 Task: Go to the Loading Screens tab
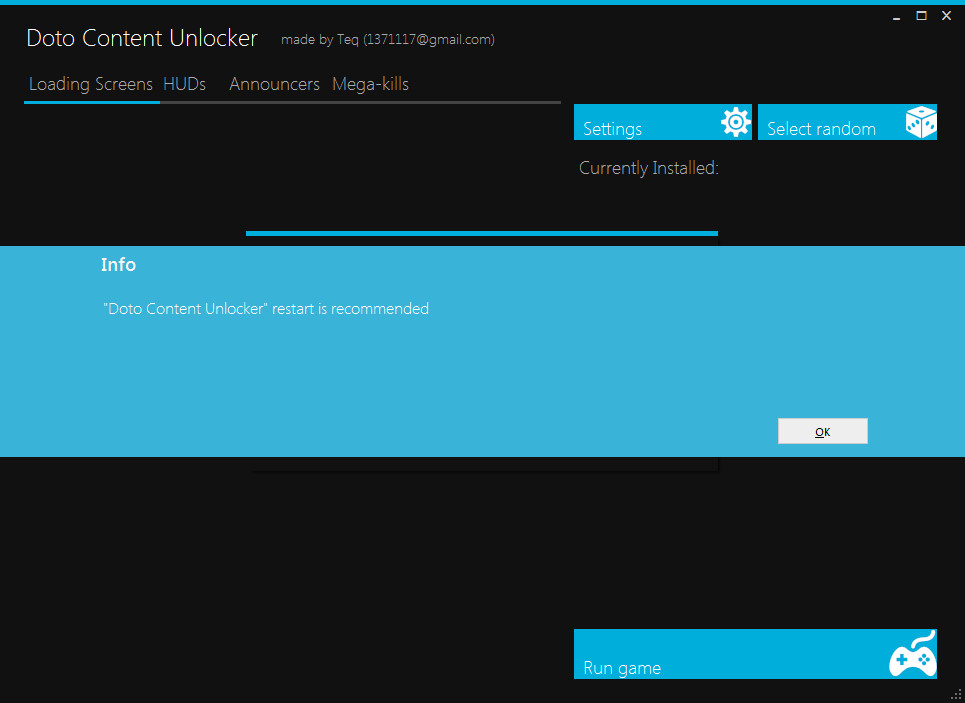click(90, 84)
